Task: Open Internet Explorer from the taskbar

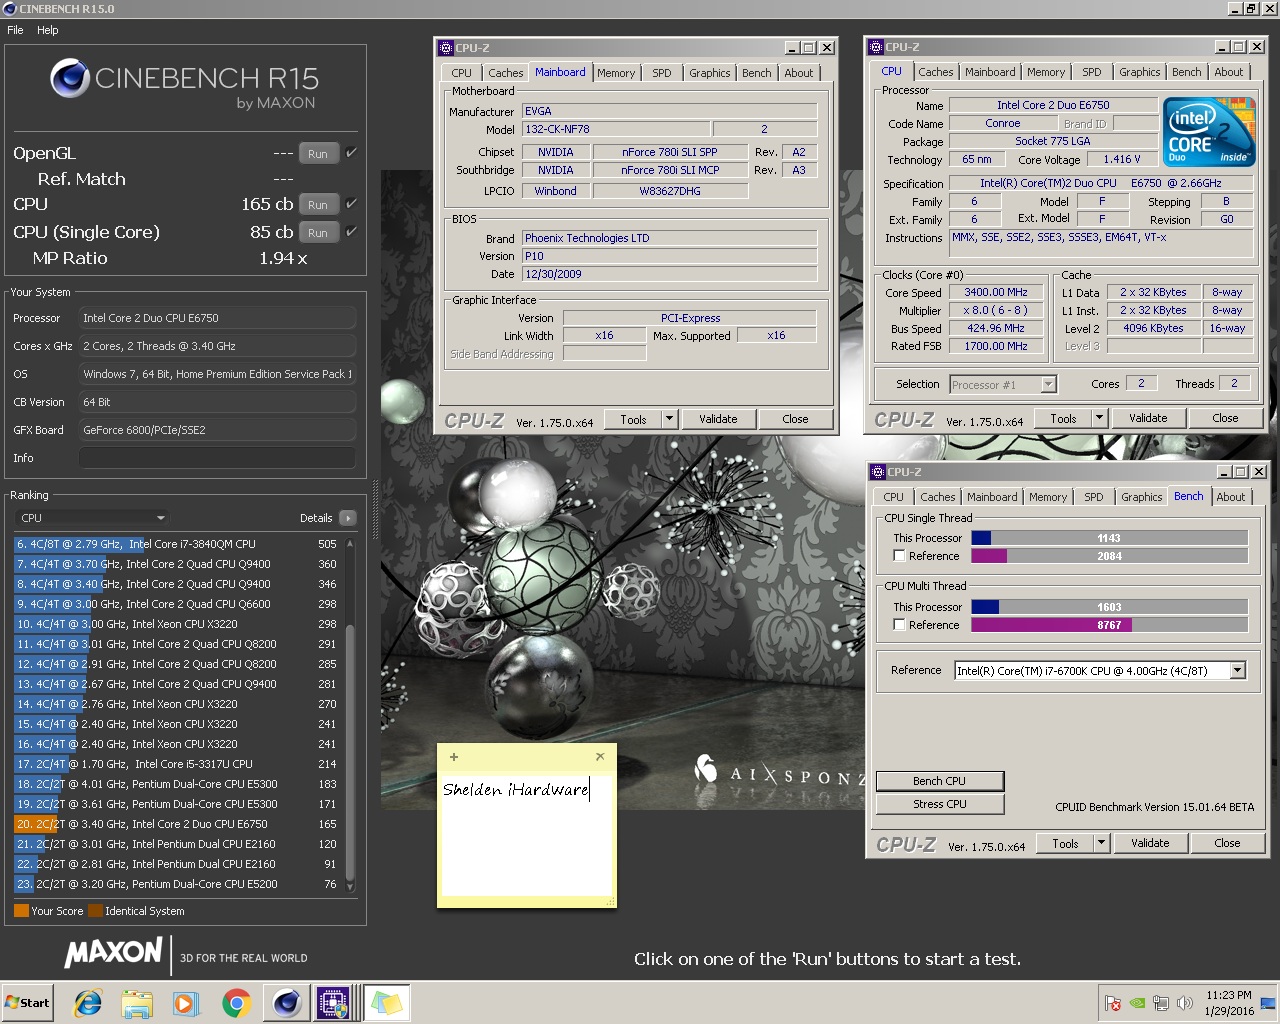Action: click(x=89, y=1003)
